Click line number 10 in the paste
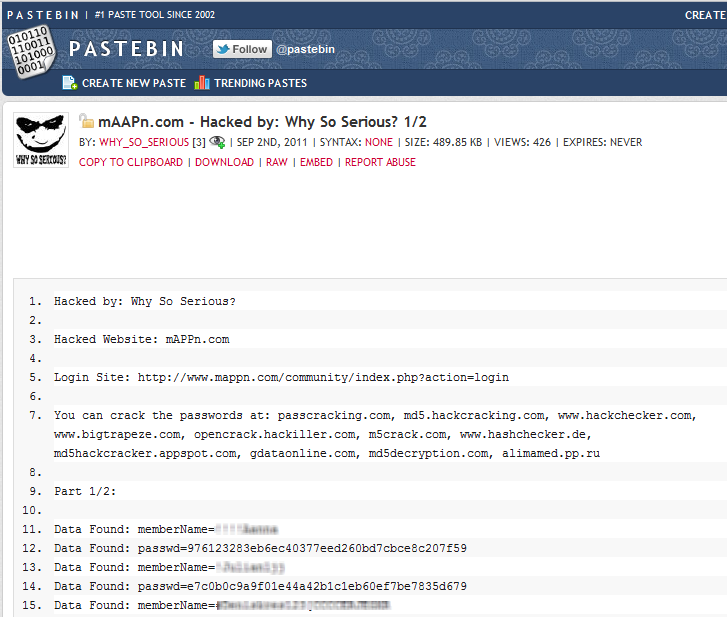 32,510
